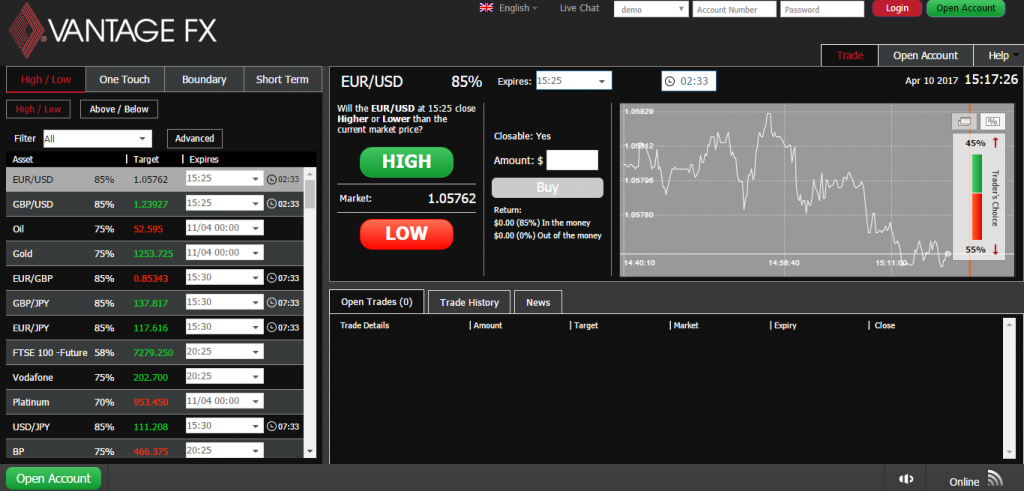Image resolution: width=1024 pixels, height=491 pixels.
Task: Open the main Expires 15:25 dropdown
Action: click(x=573, y=81)
